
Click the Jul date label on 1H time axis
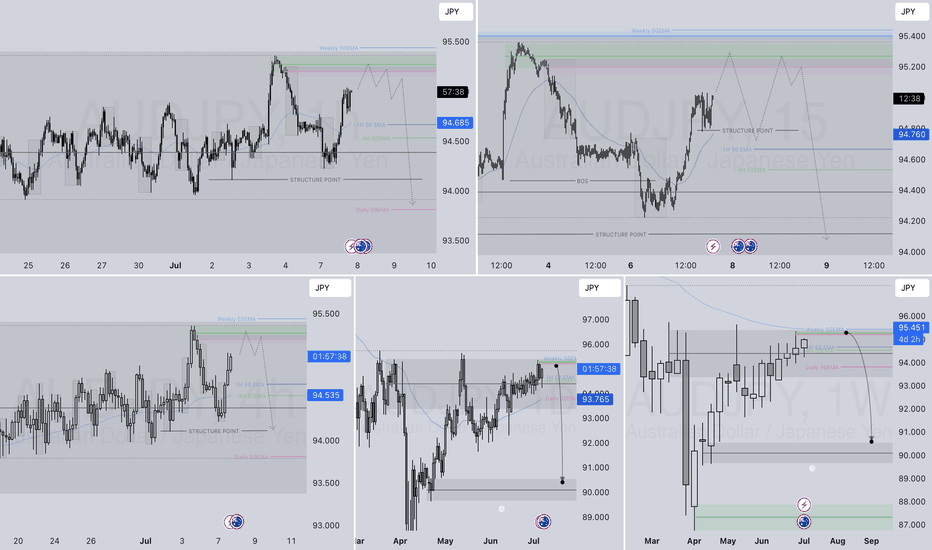click(x=175, y=266)
